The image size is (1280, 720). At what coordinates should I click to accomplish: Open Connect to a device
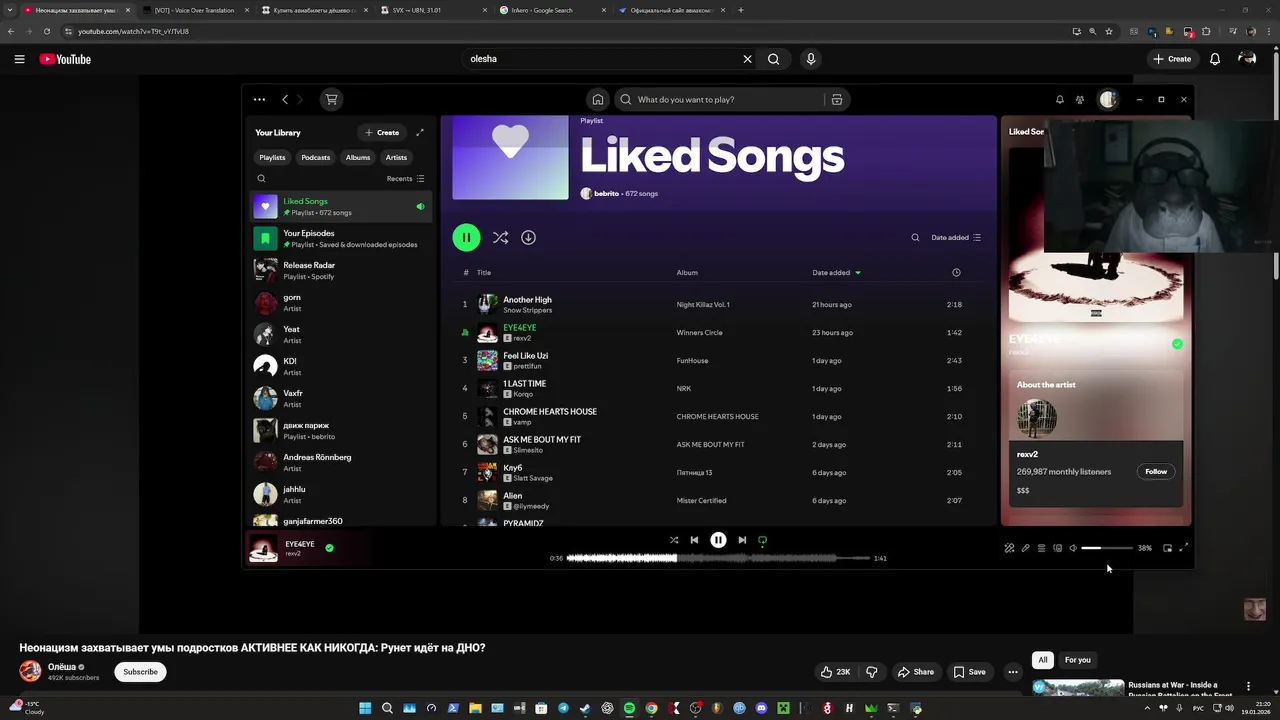coord(1057,548)
